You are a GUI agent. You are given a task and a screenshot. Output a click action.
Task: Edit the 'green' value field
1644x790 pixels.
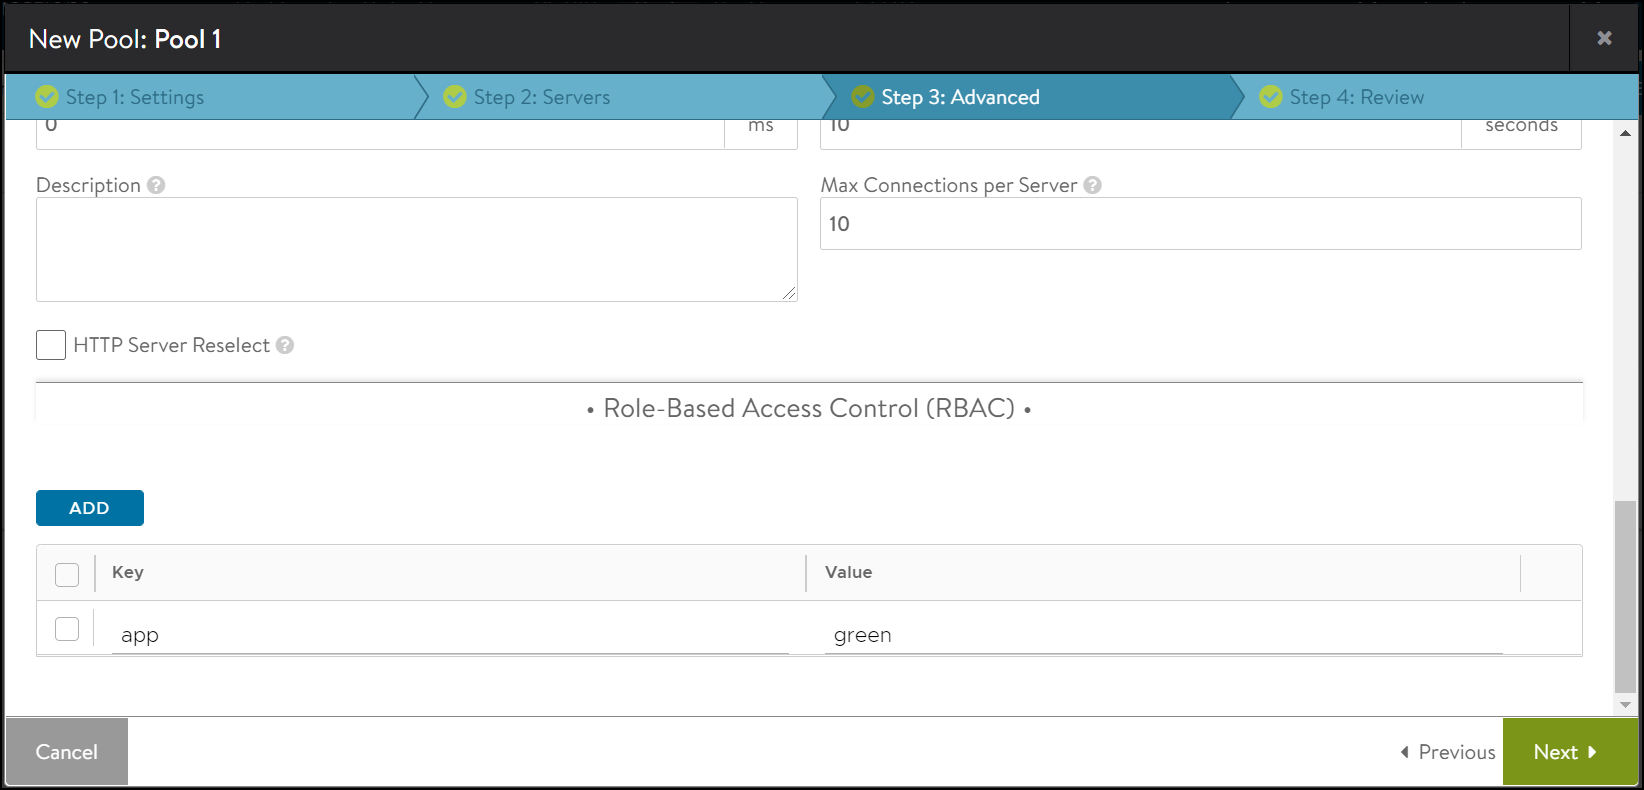tap(1163, 635)
